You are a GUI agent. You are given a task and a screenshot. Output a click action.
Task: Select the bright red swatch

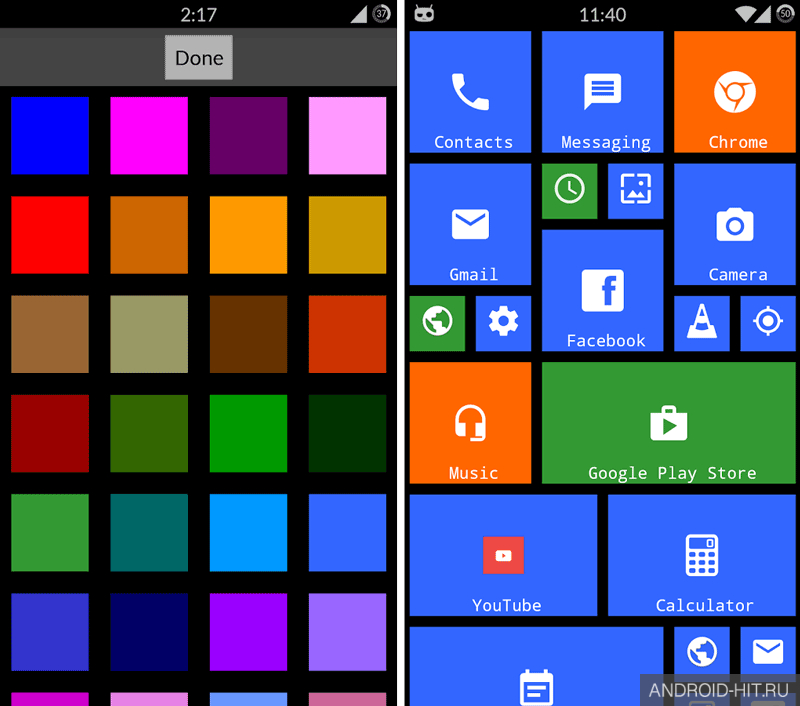tap(50, 235)
